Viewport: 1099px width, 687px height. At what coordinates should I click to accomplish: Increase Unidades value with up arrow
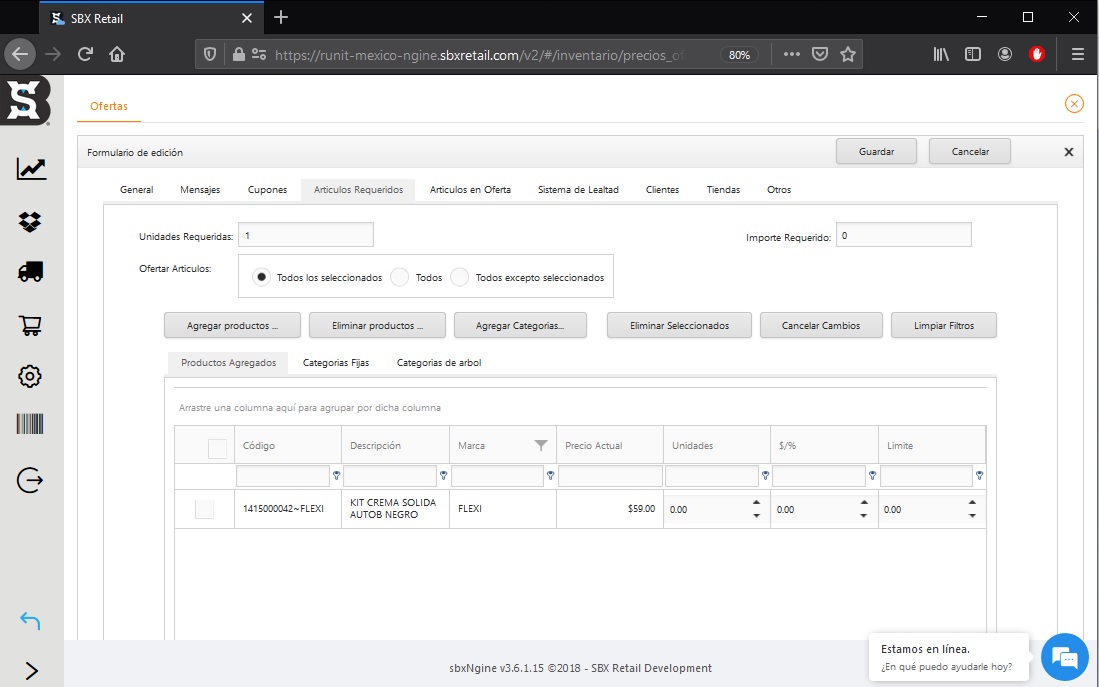[x=756, y=503]
